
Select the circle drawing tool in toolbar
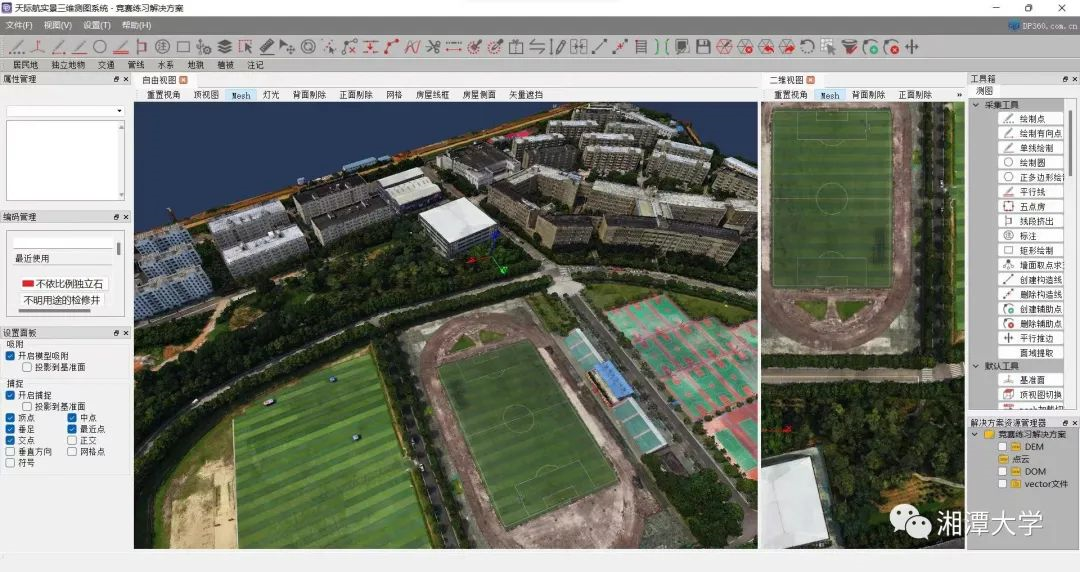pyautogui.click(x=100, y=46)
